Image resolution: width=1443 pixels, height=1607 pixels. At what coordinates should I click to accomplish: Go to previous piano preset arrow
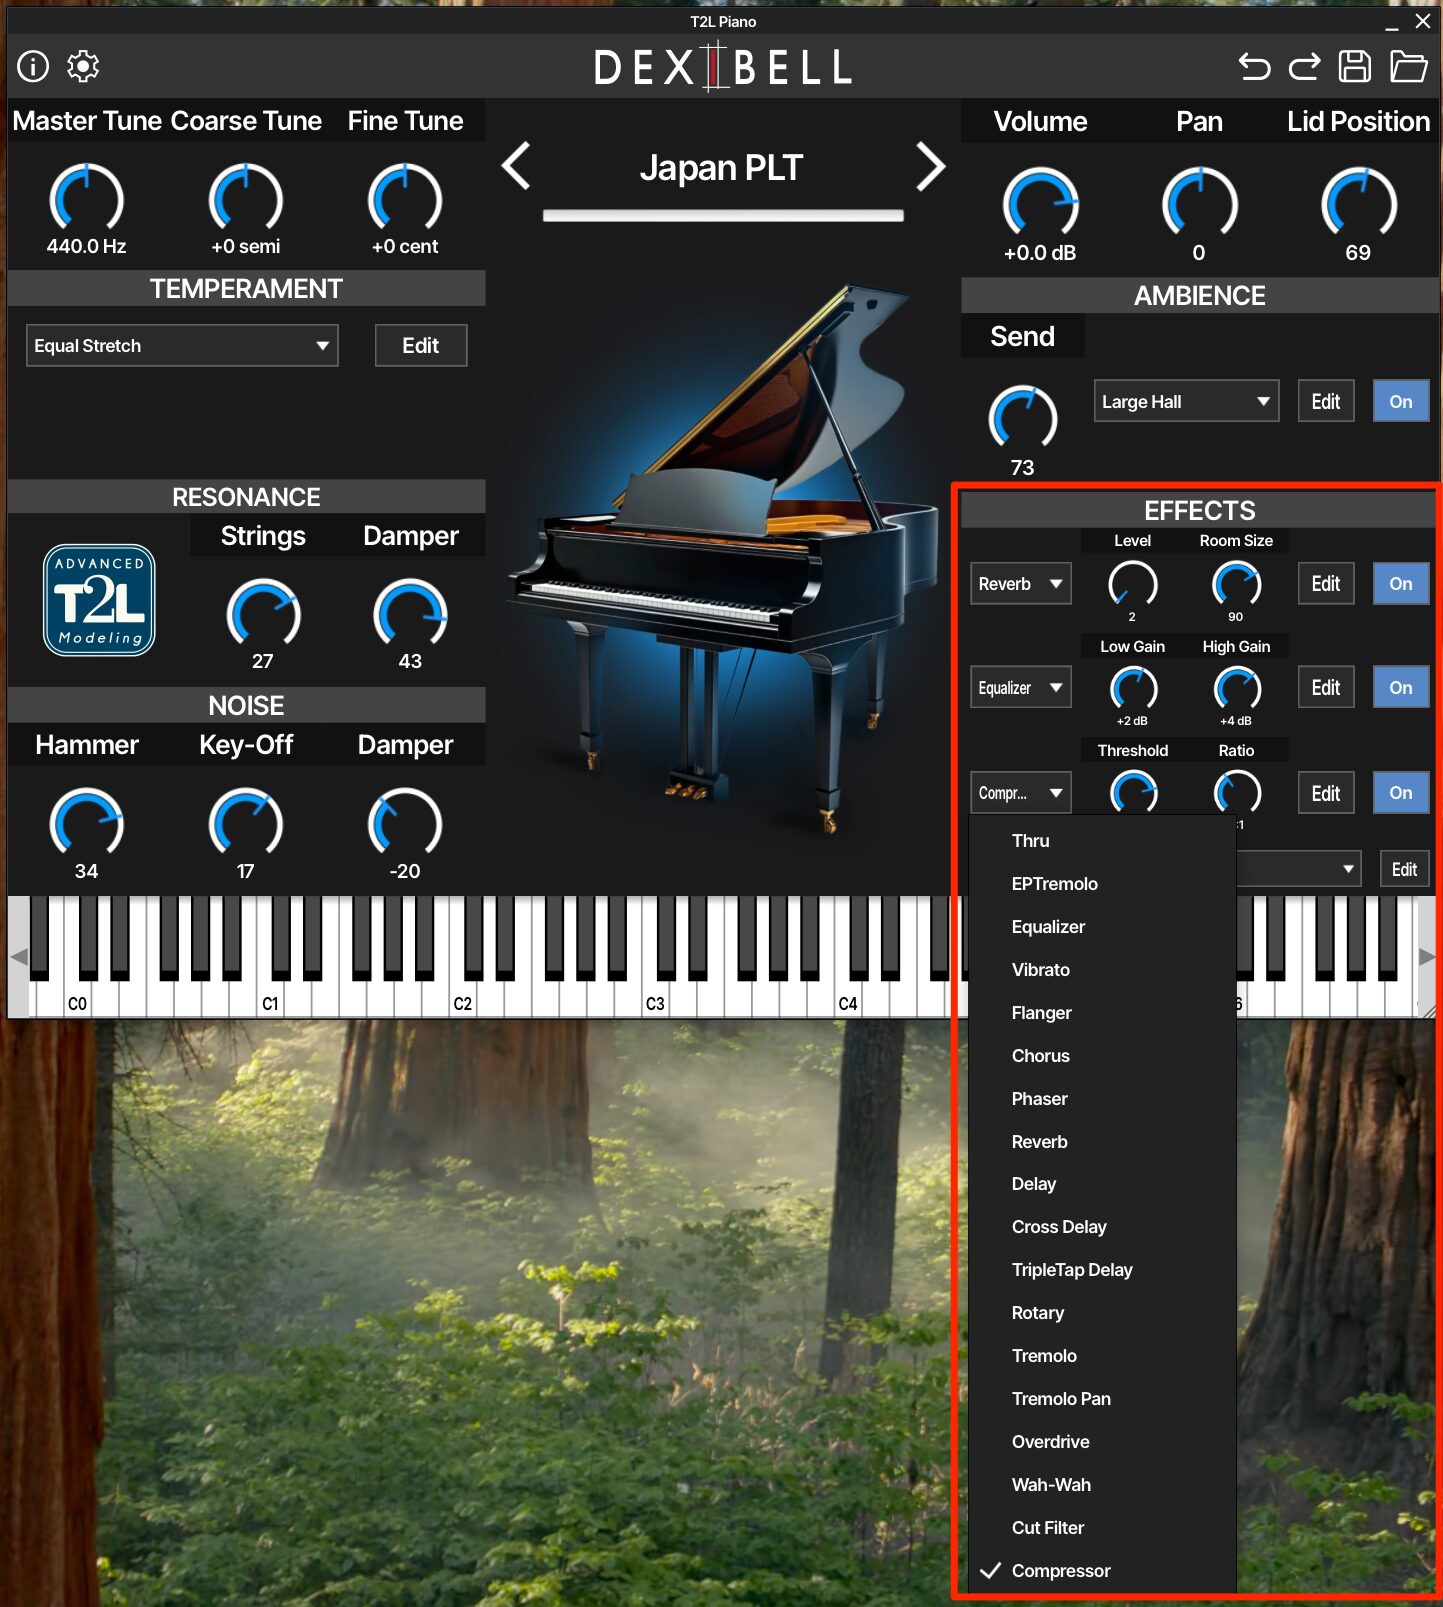pos(516,166)
